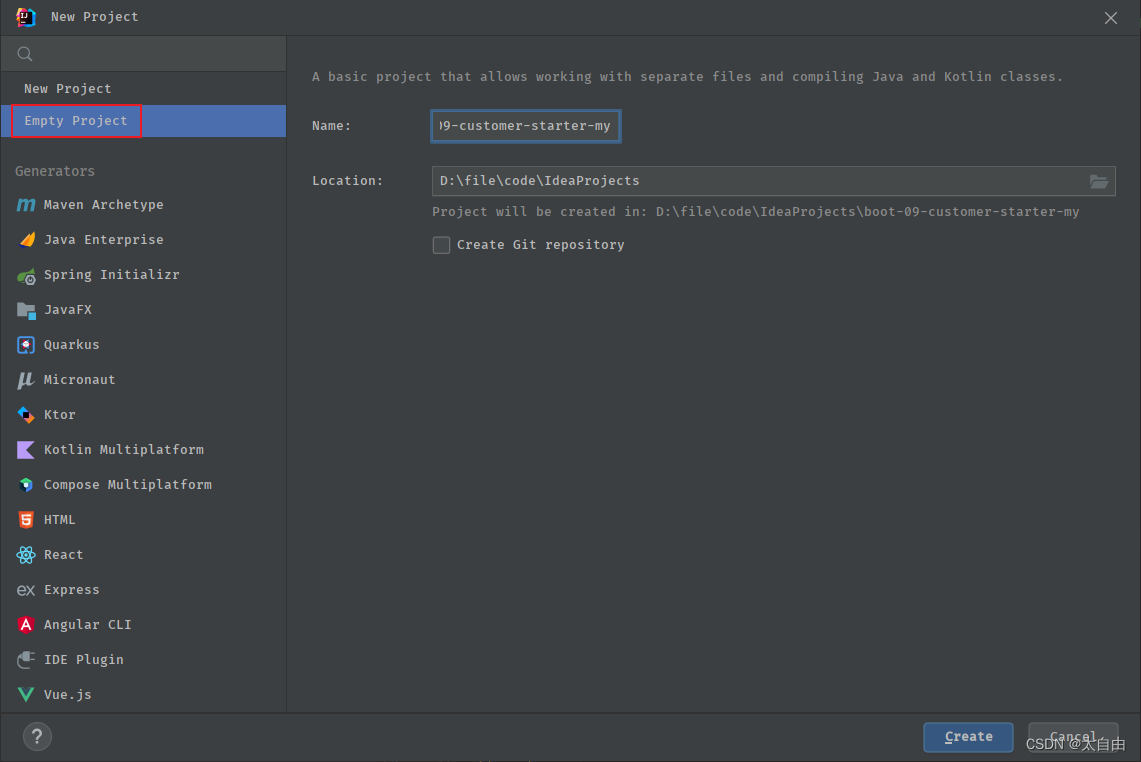Select Kotlin Multiplatform label

[124, 450]
